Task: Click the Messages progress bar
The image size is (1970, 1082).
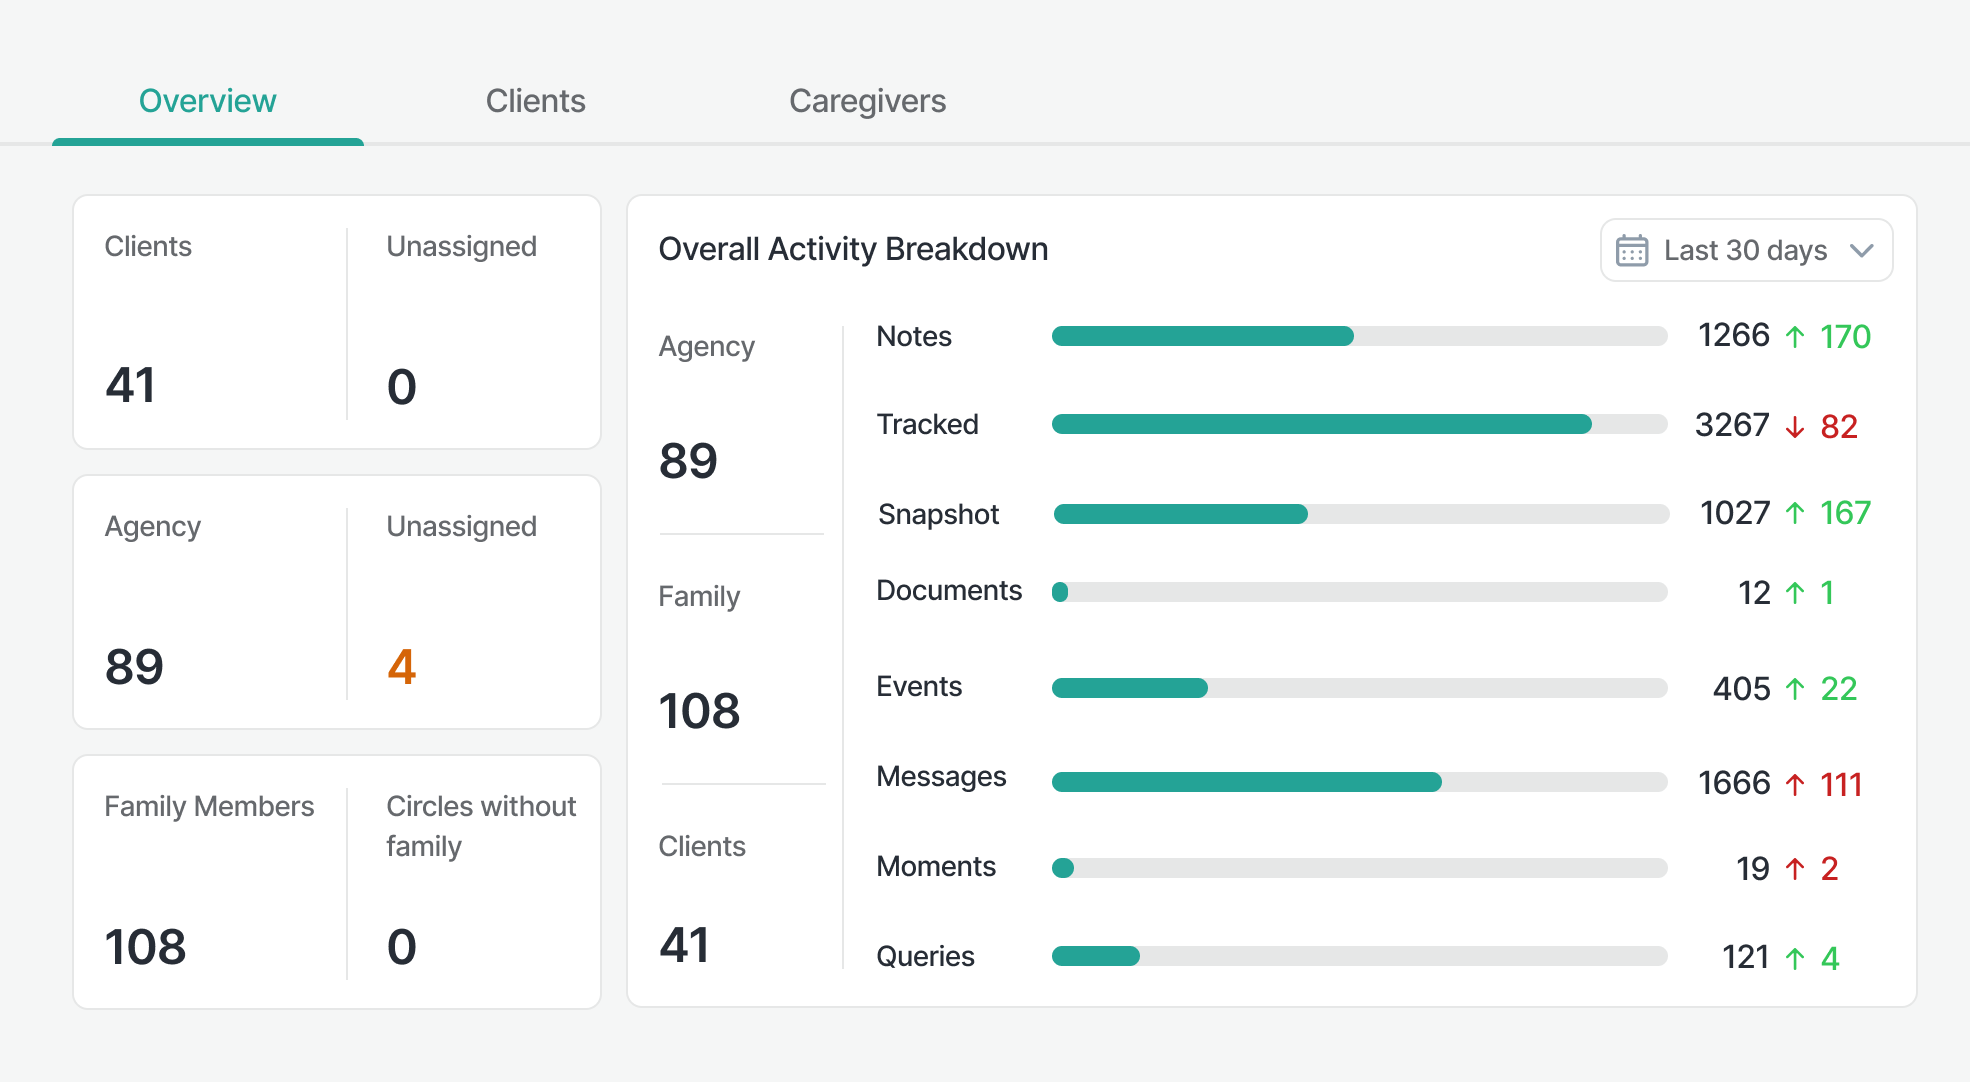Action: pyautogui.click(x=1360, y=782)
